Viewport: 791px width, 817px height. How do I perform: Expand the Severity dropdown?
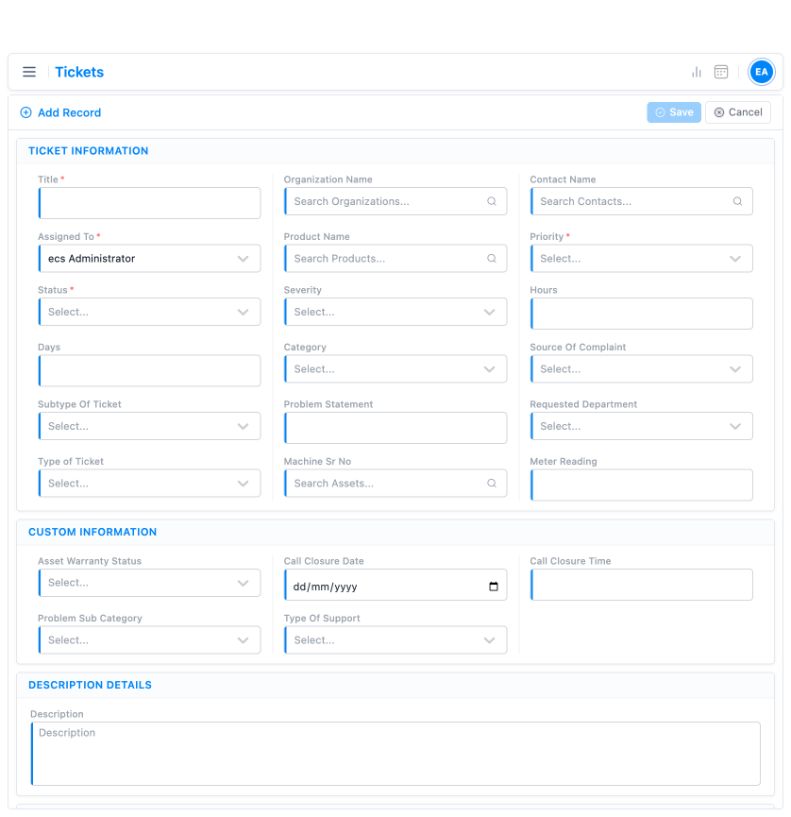coord(396,312)
